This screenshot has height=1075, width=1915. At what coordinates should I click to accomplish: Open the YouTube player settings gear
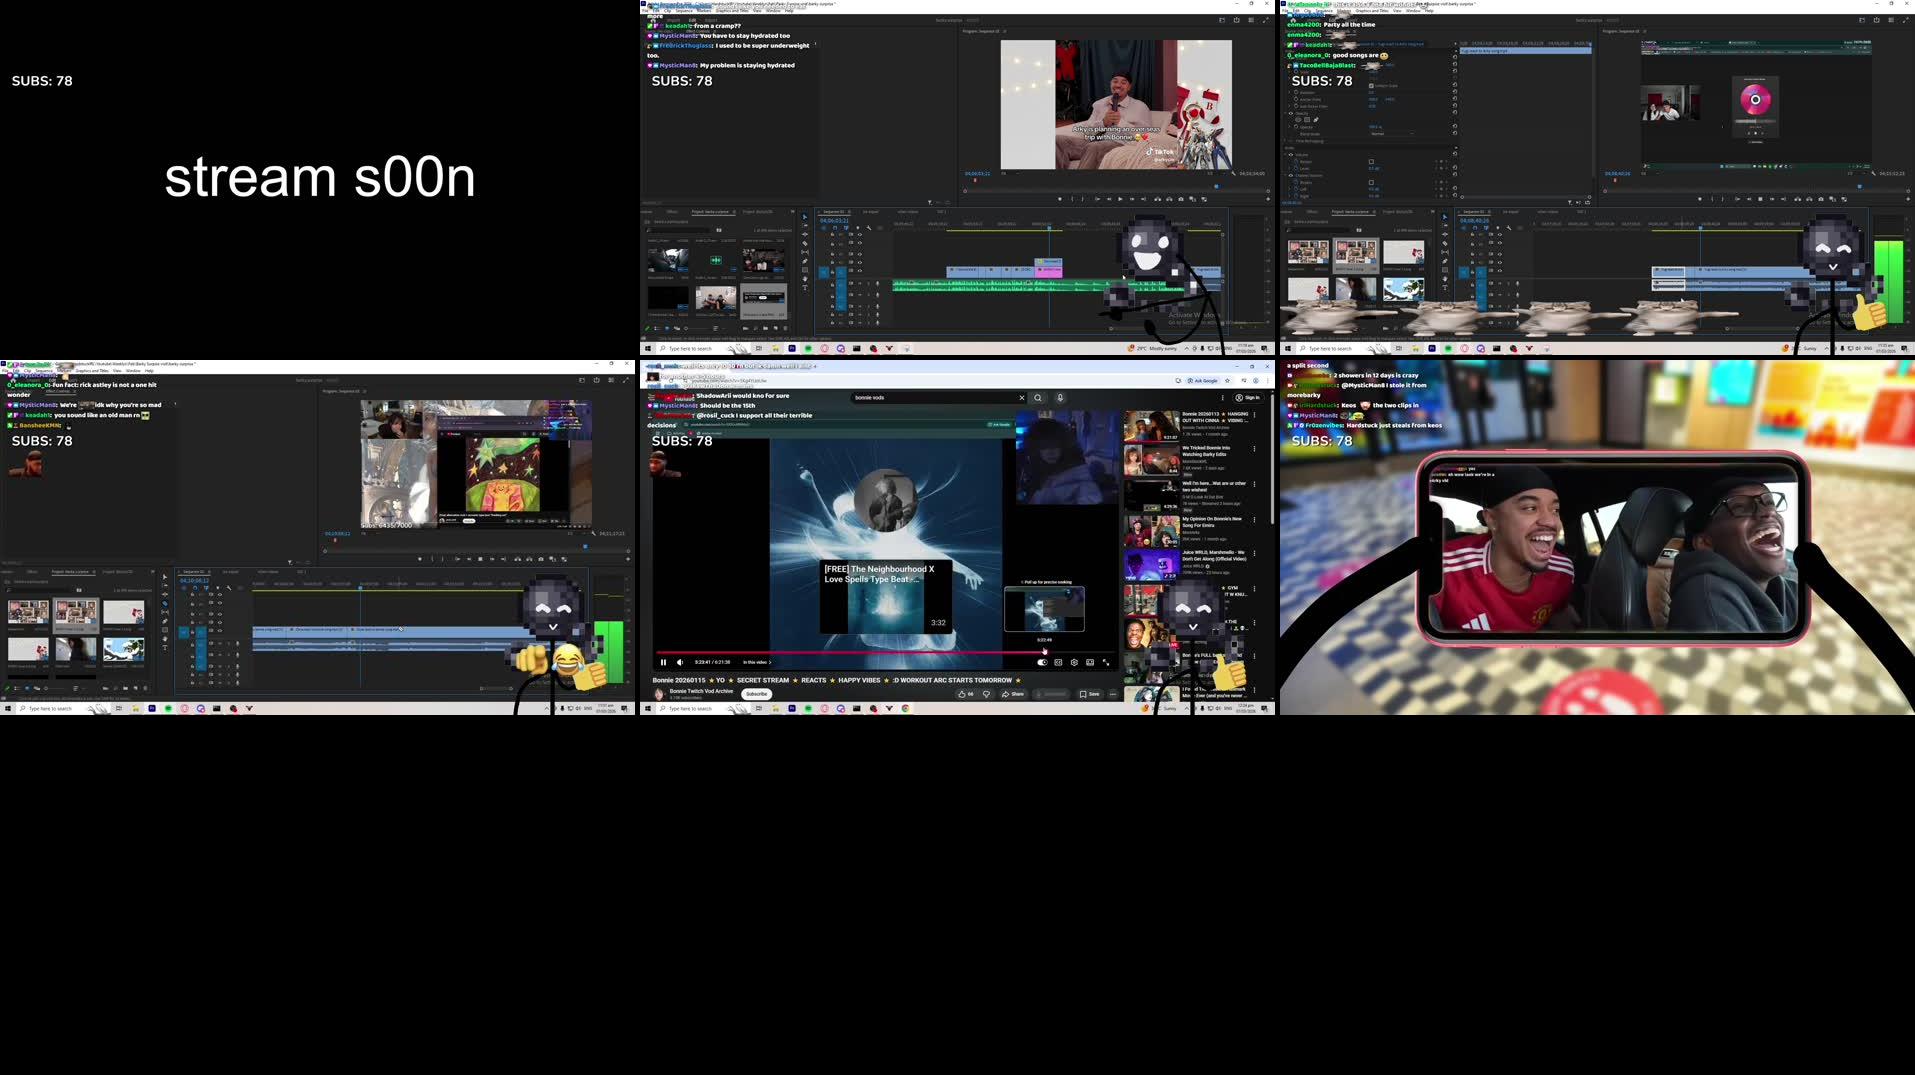[x=1074, y=663]
